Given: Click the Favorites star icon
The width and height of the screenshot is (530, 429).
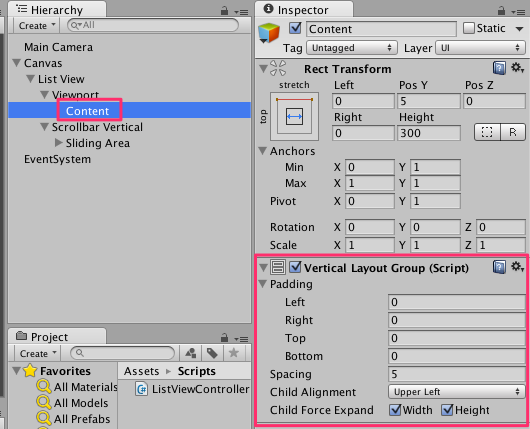Looking at the screenshot, I should (30, 371).
